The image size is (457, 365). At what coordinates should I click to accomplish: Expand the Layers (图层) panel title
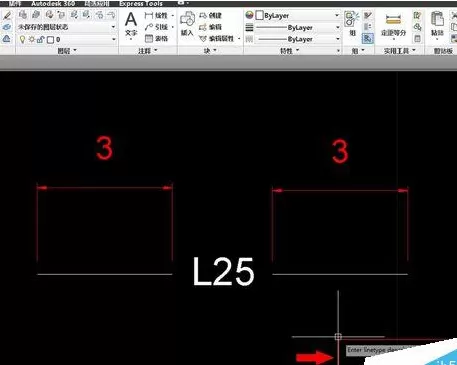click(67, 51)
